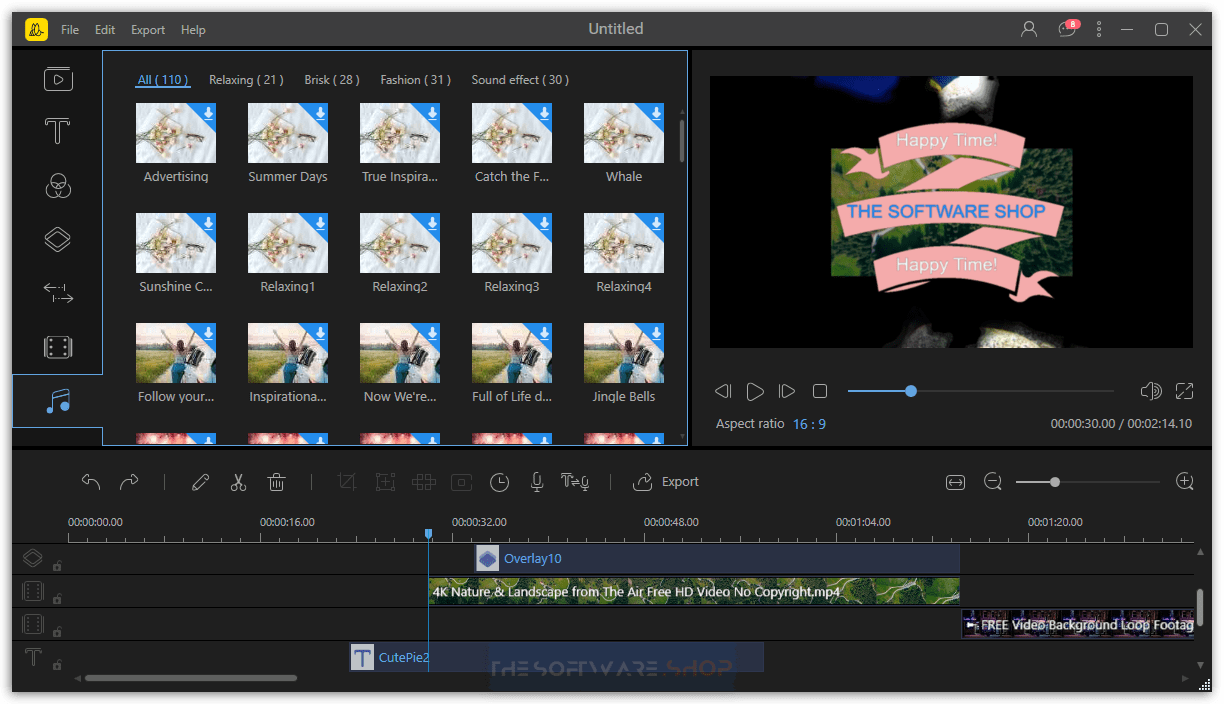This screenshot has width=1224, height=704.
Task: Click the Text to speech icon
Action: [575, 482]
